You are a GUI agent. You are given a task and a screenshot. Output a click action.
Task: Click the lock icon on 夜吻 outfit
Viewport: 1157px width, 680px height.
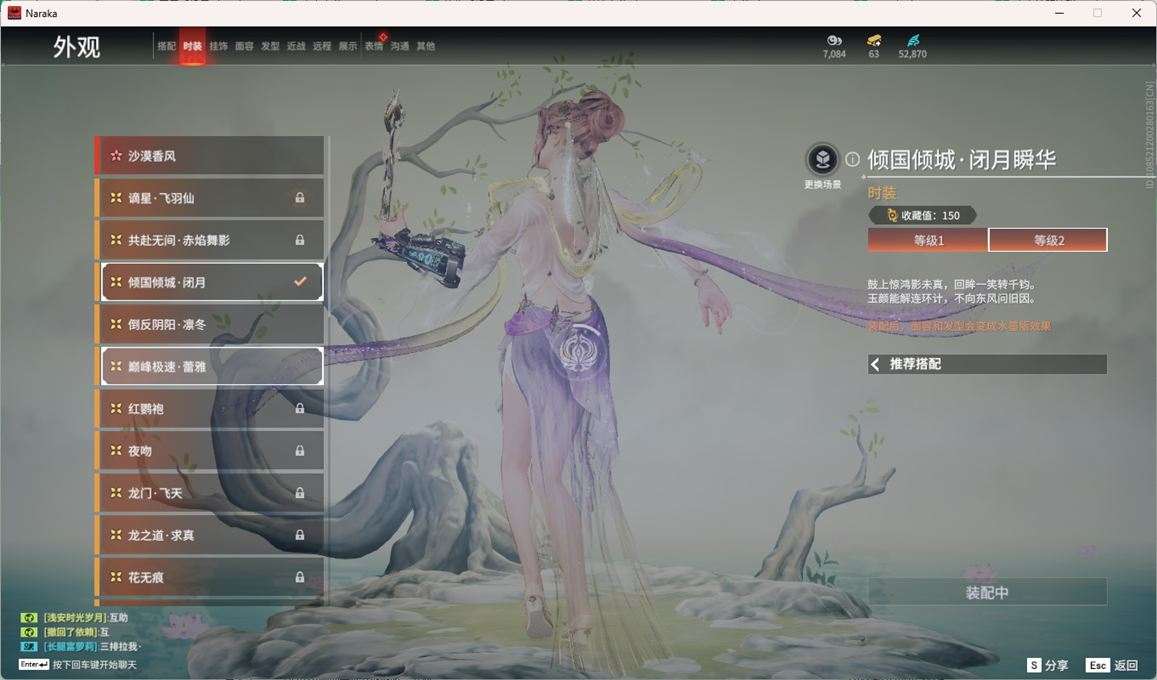coord(299,450)
